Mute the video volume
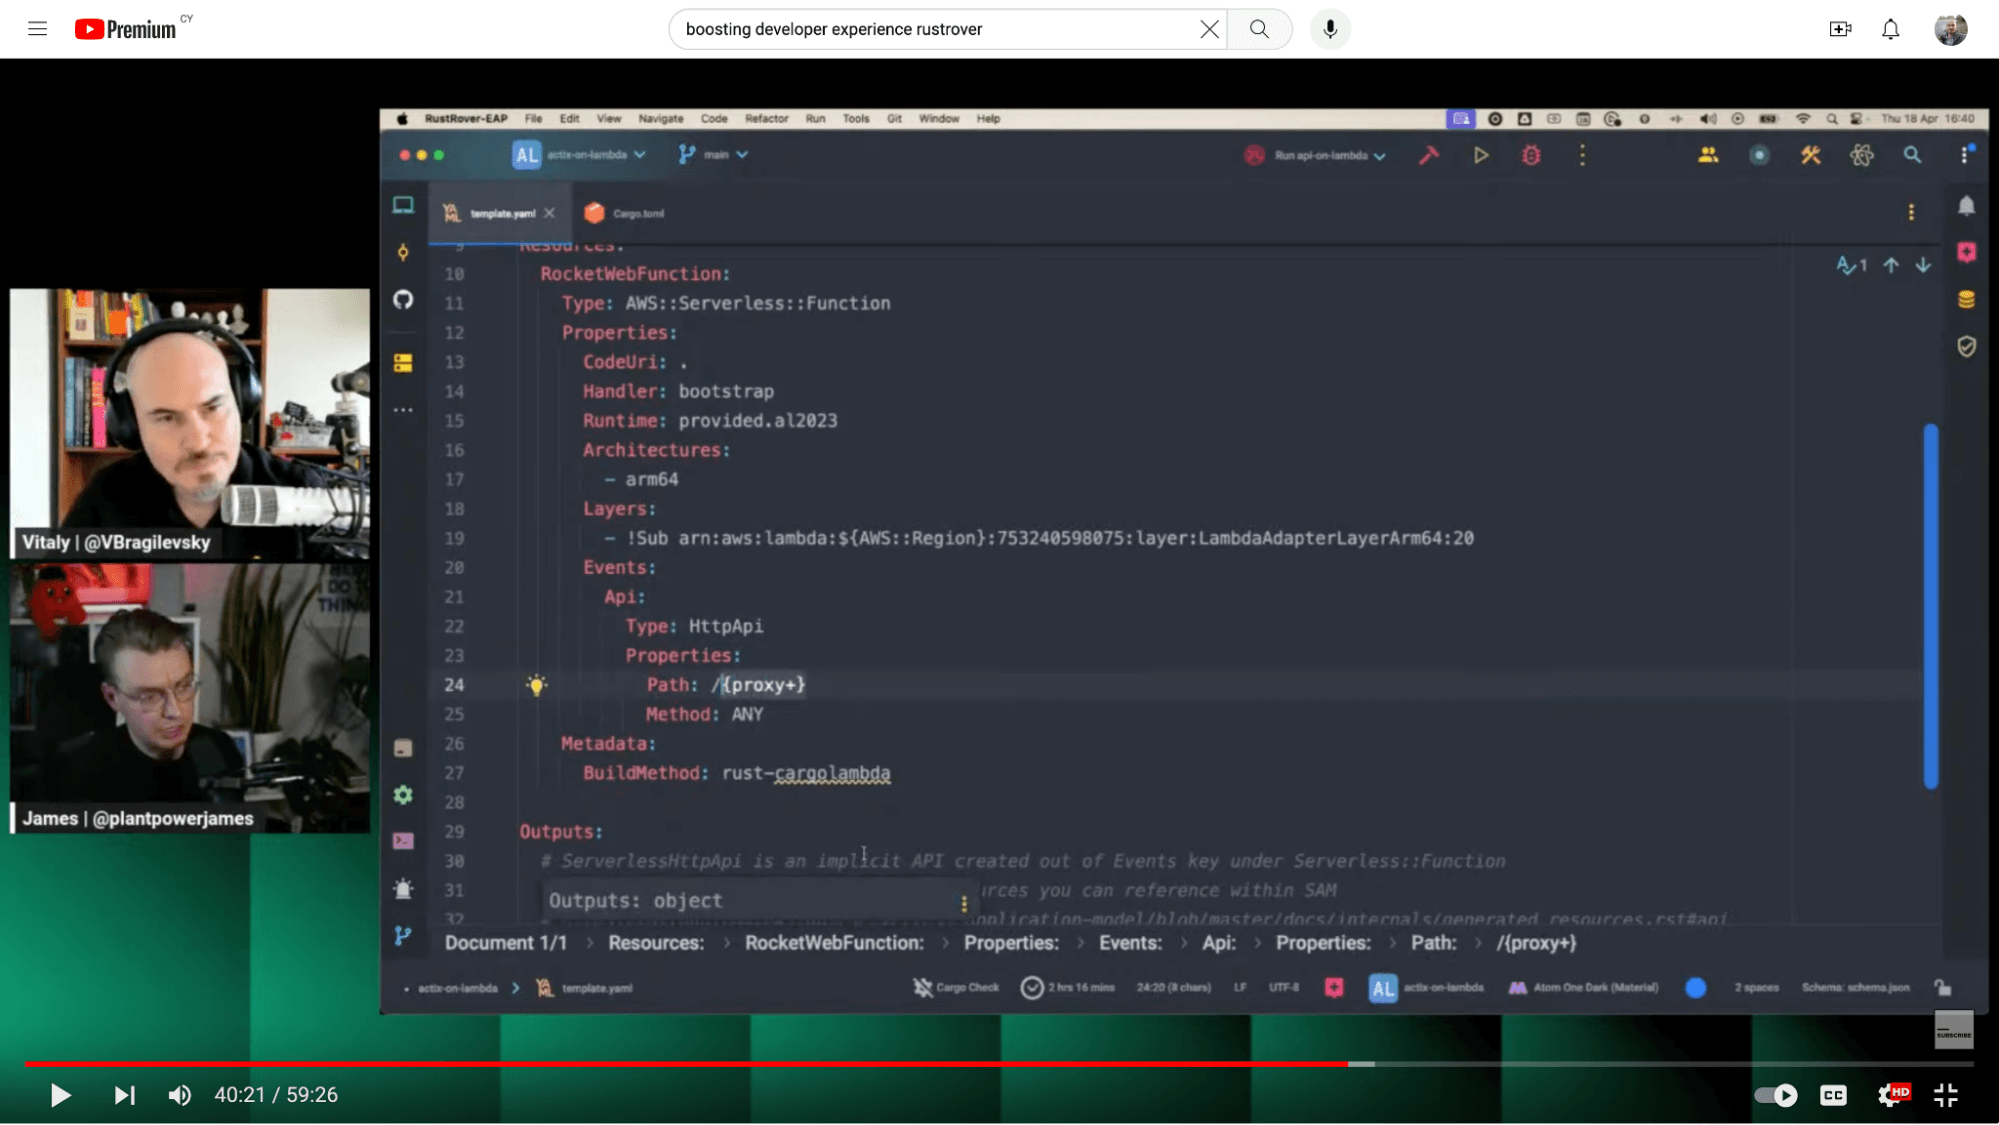 (x=179, y=1095)
